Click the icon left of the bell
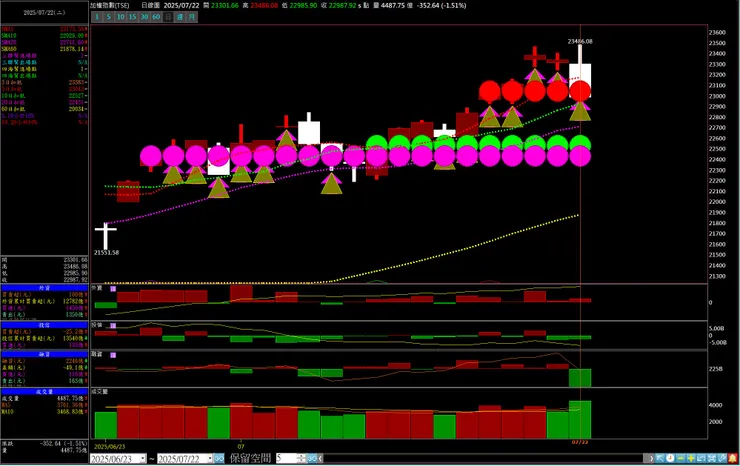The height and width of the screenshot is (466, 740). tap(722, 458)
